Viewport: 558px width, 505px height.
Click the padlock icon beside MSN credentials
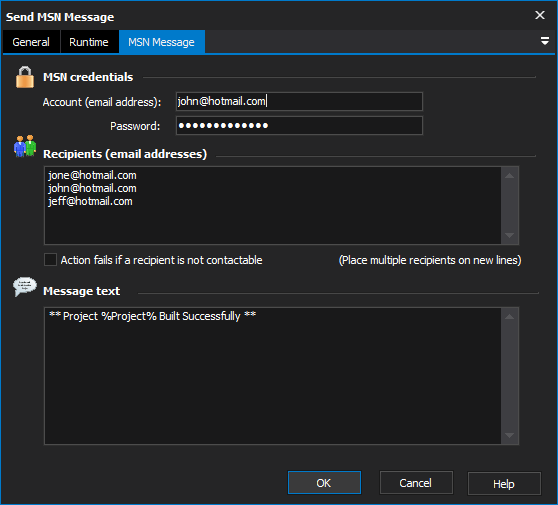tap(25, 77)
